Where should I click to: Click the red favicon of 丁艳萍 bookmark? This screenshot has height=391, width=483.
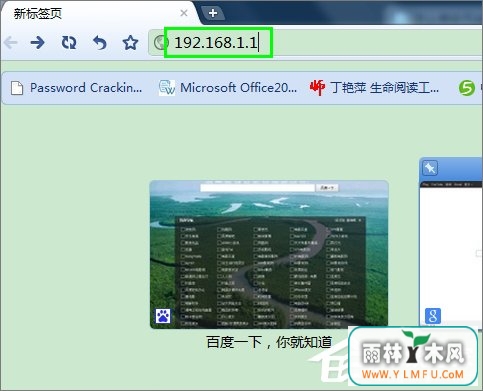[x=317, y=88]
